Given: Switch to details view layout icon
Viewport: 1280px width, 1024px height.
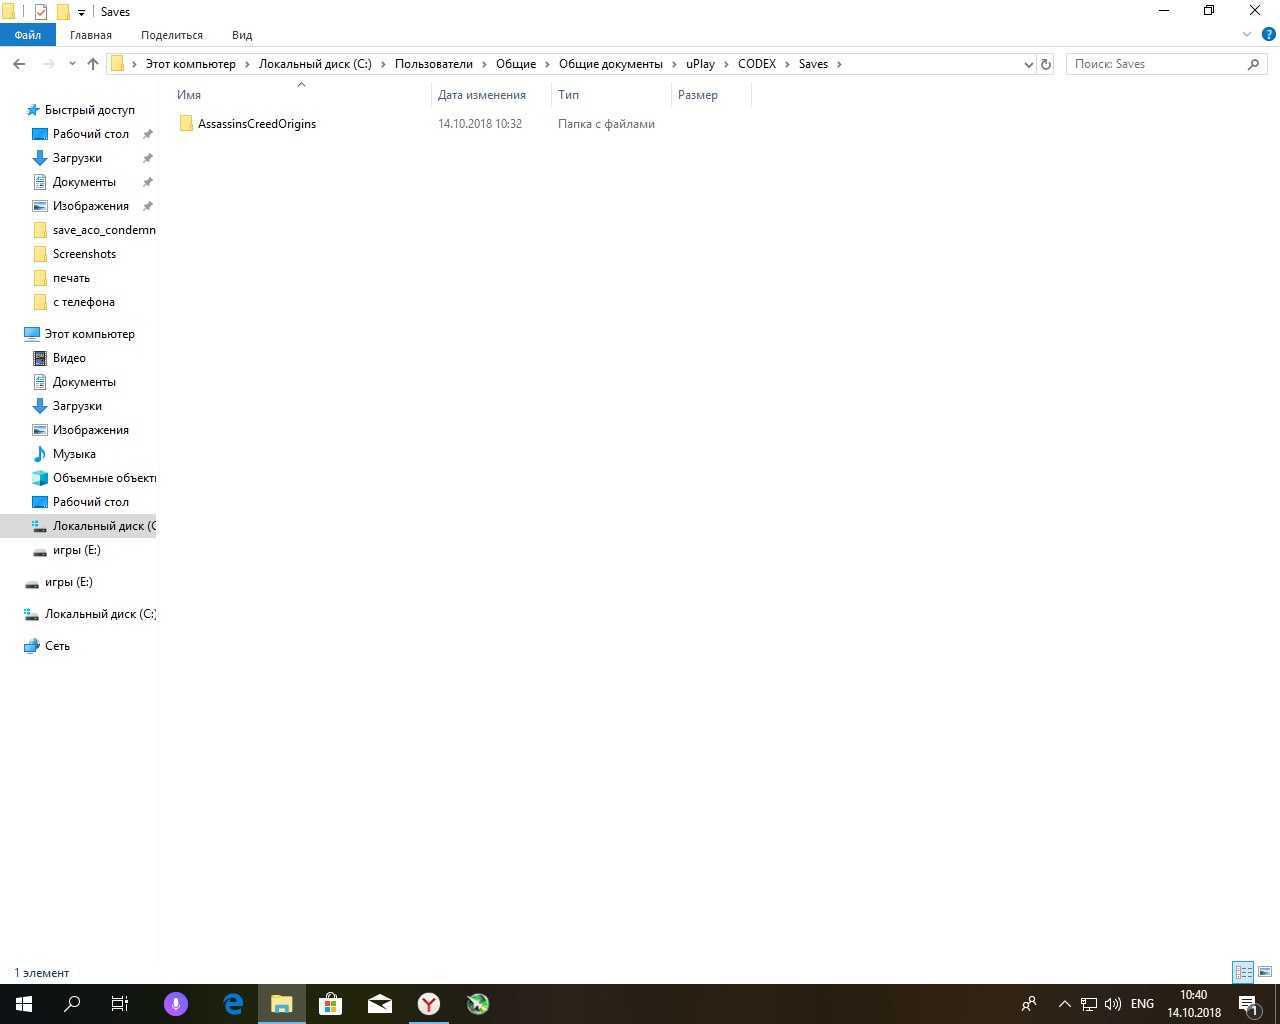Looking at the screenshot, I should (x=1243, y=972).
